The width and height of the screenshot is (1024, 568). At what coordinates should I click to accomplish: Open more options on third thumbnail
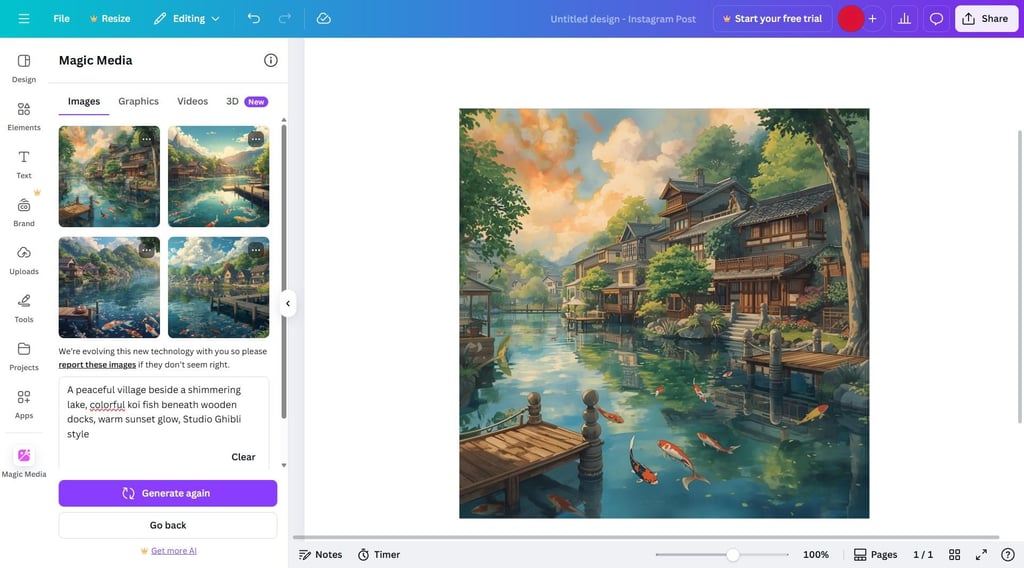click(146, 250)
